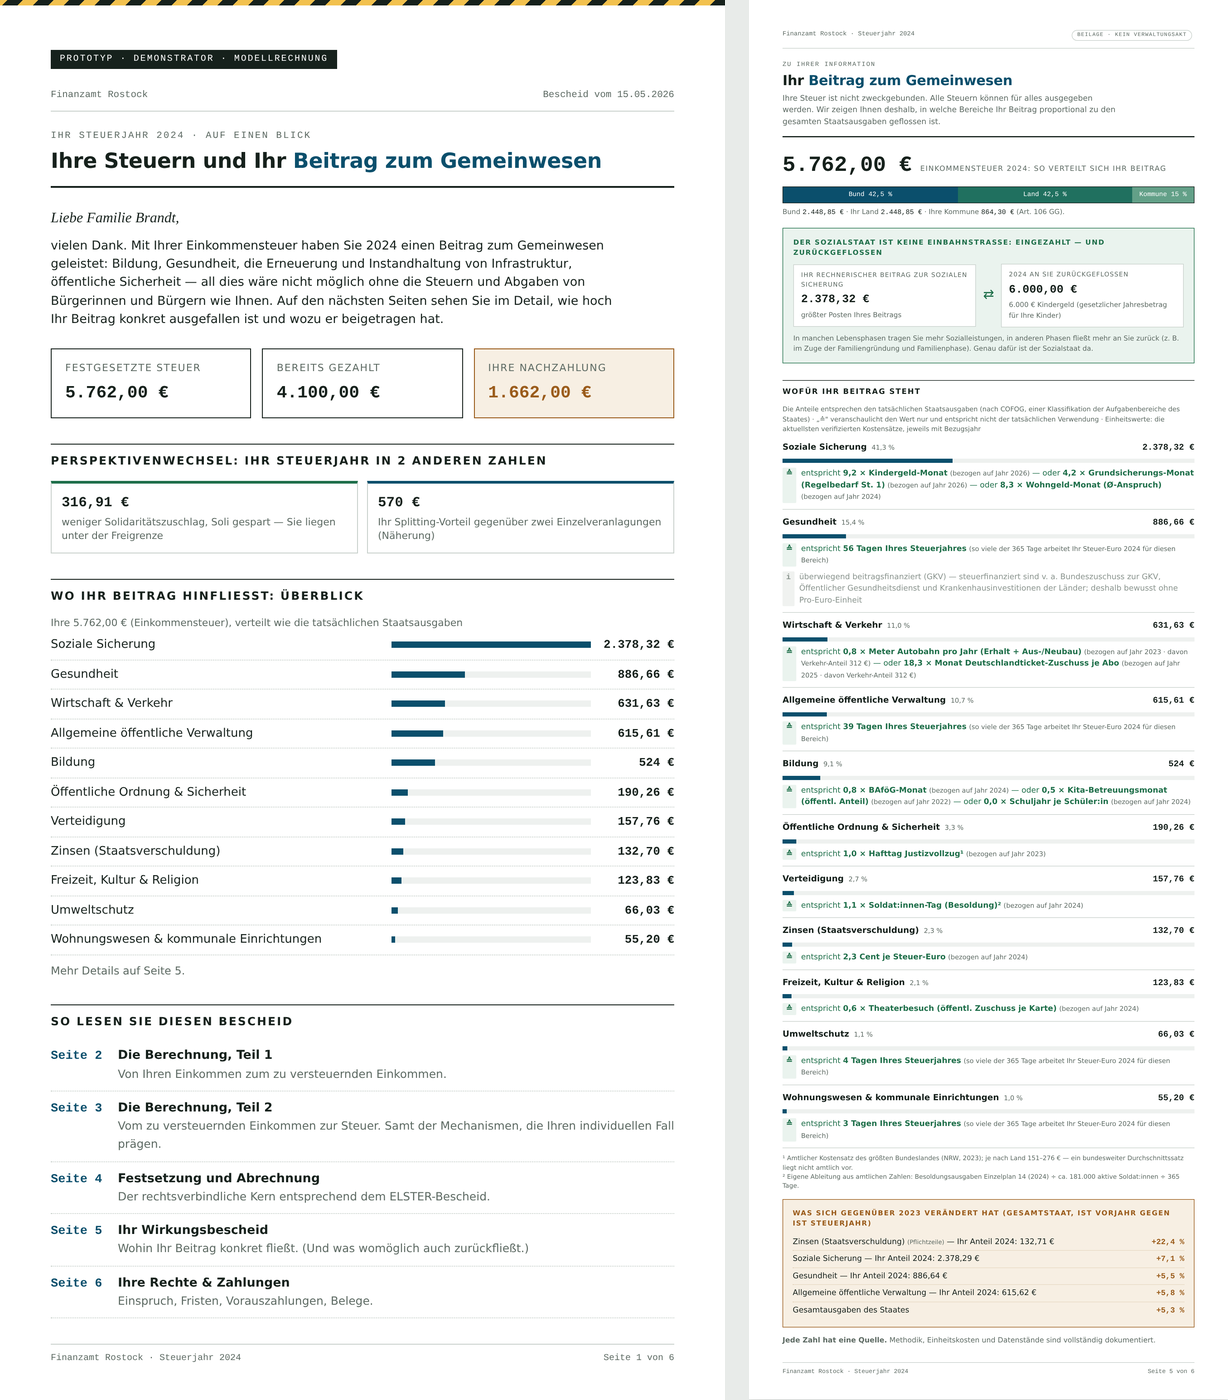Click the equivalence icon beside Cent je Steuer-Euro
Viewport: 1228px width, 1400px height.
click(x=789, y=956)
